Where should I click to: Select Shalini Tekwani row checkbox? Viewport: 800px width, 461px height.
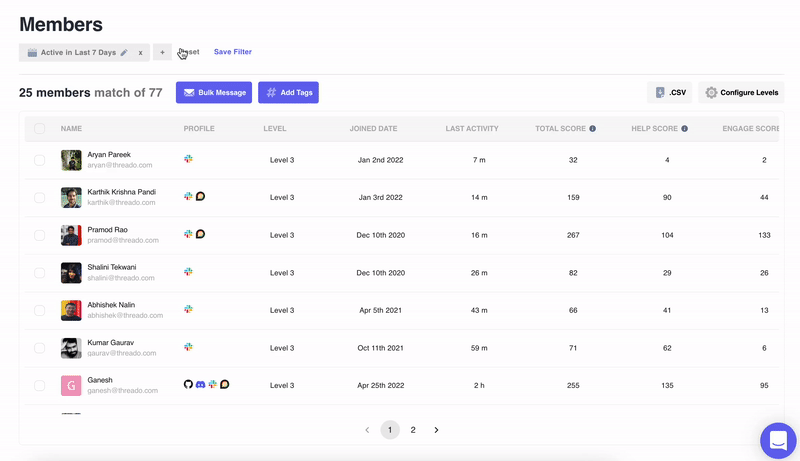click(x=39, y=273)
